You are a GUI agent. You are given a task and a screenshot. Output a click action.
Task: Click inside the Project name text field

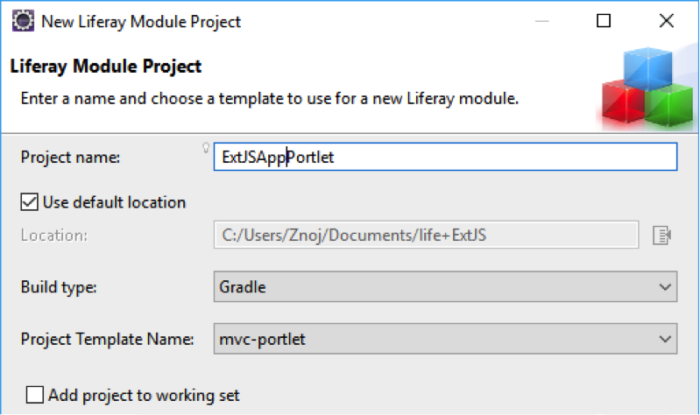pos(446,157)
